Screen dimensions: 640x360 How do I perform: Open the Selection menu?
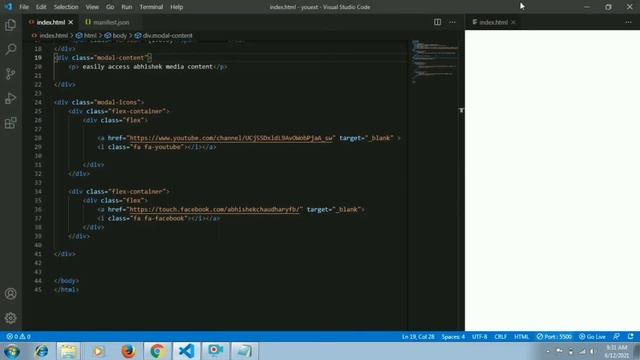pos(66,7)
